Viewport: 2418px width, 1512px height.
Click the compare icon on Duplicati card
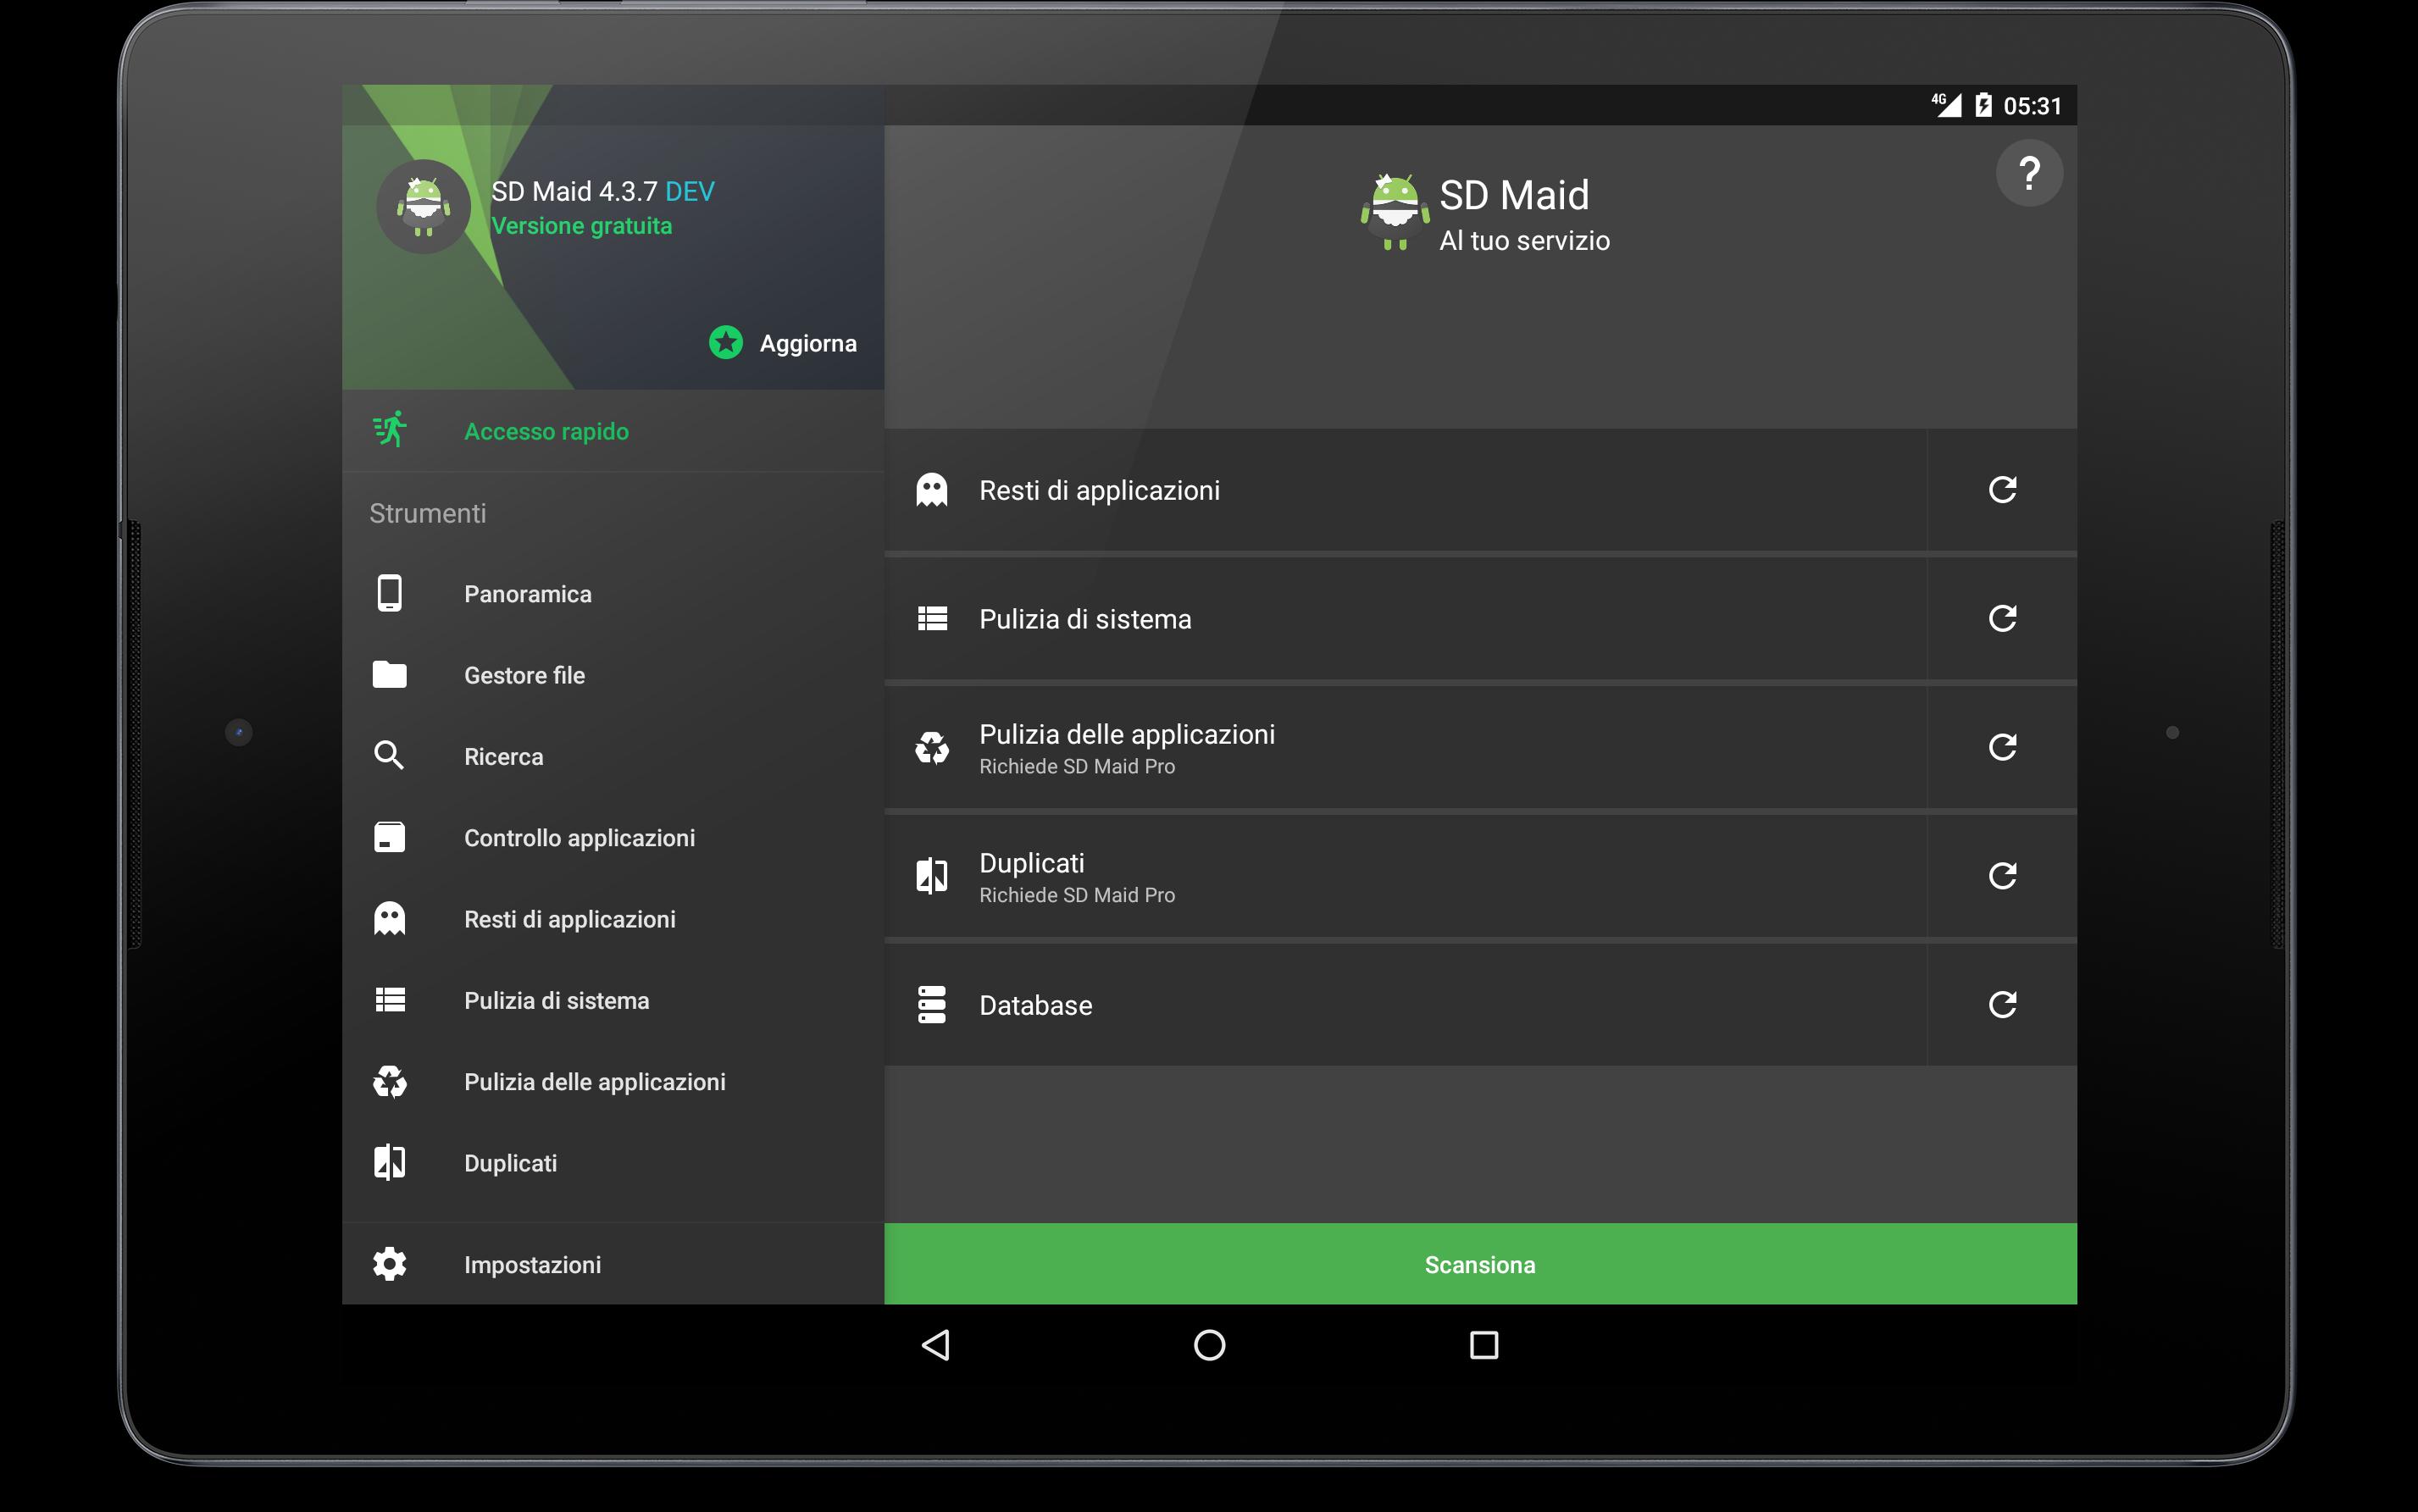932,877
